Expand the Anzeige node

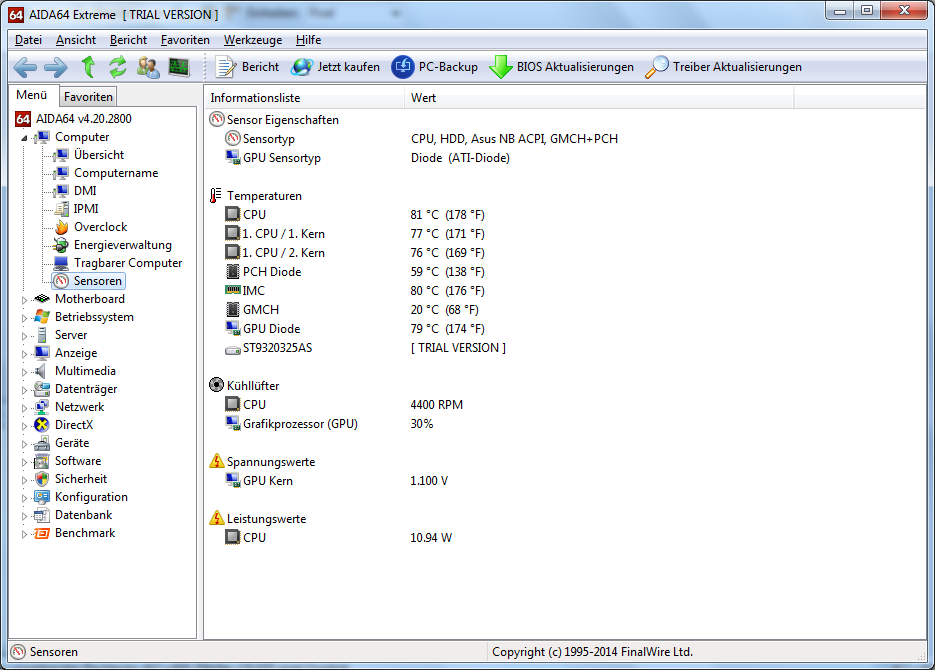point(24,354)
